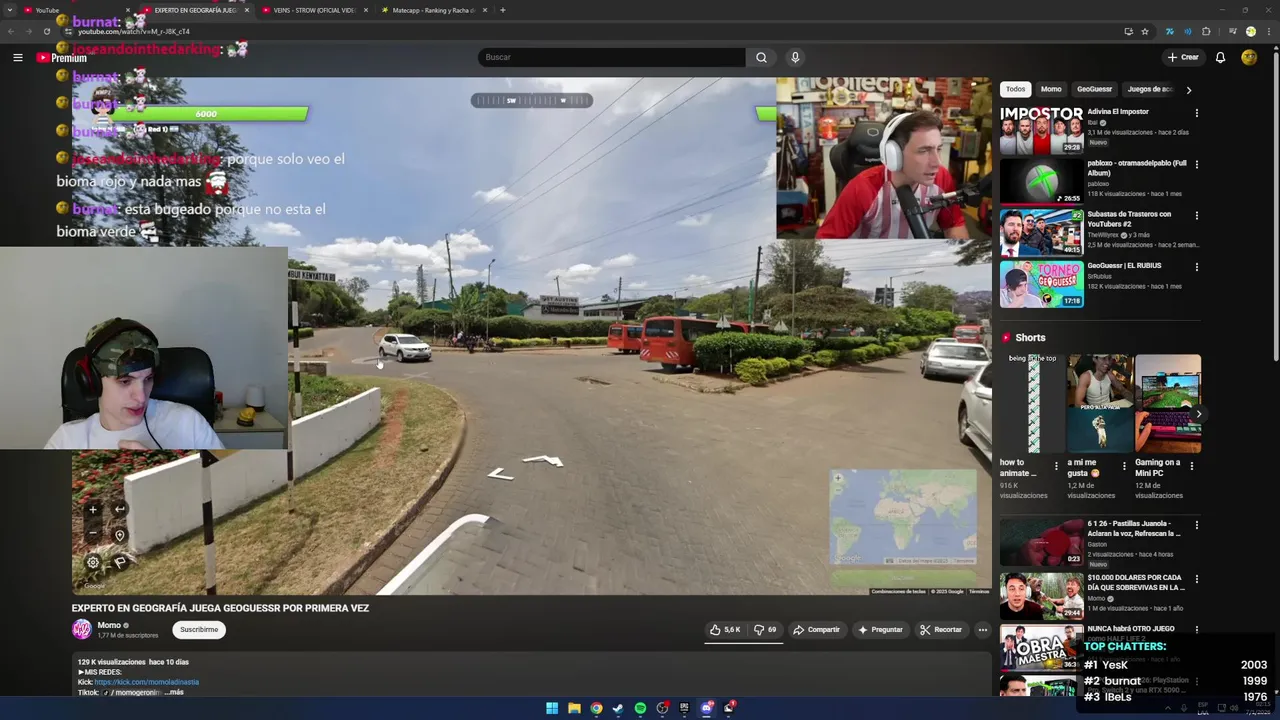This screenshot has width=1280, height=720.
Task: Open options for a mi me gusta Short
Action: tap(1124, 466)
